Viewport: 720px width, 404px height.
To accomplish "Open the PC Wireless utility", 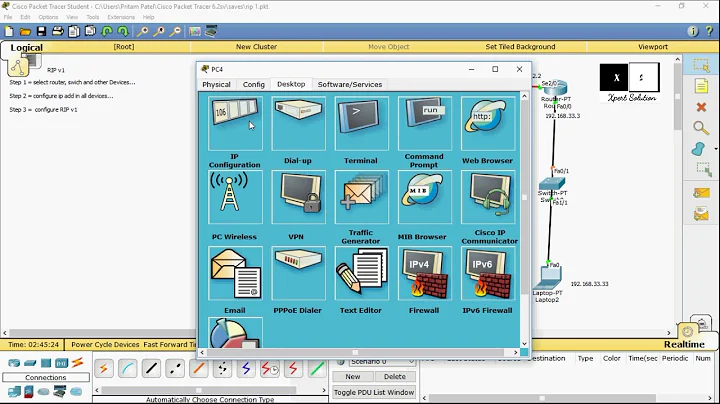I will [x=235, y=197].
